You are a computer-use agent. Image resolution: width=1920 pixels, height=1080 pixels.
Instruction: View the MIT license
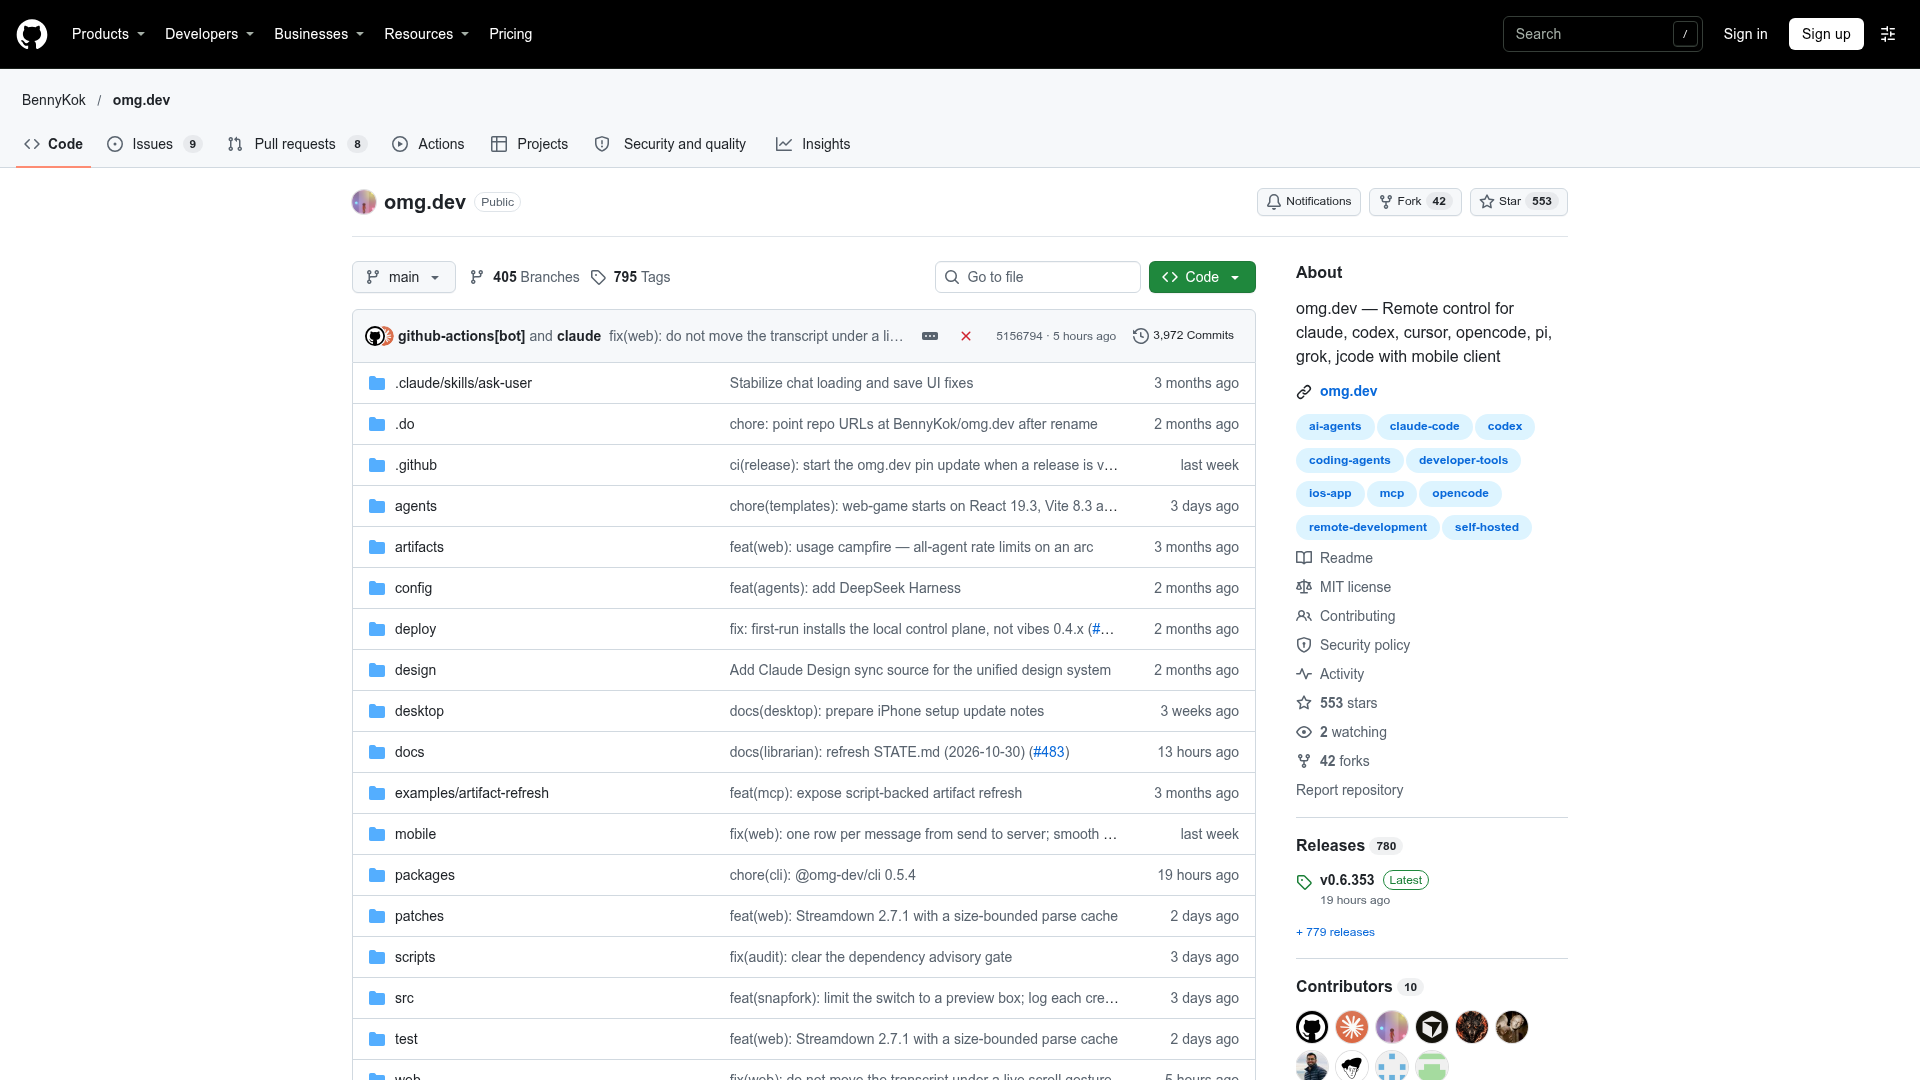click(x=1344, y=587)
